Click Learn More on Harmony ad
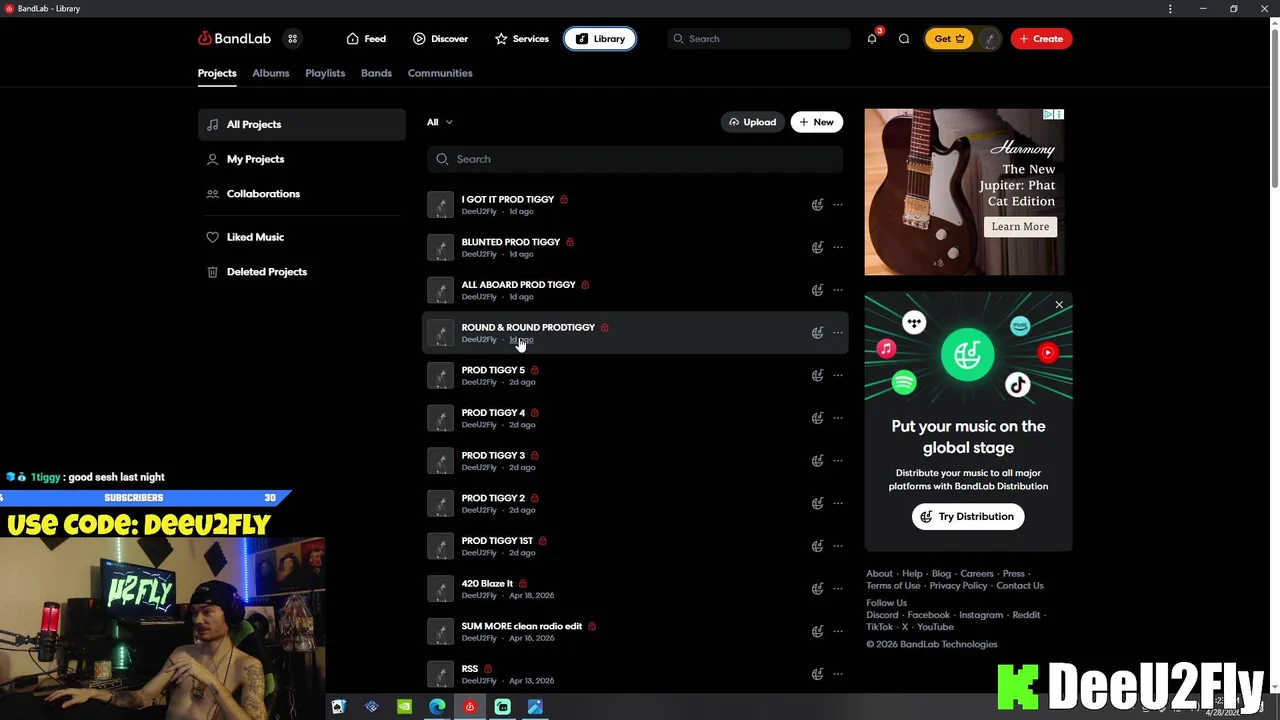 [1020, 227]
